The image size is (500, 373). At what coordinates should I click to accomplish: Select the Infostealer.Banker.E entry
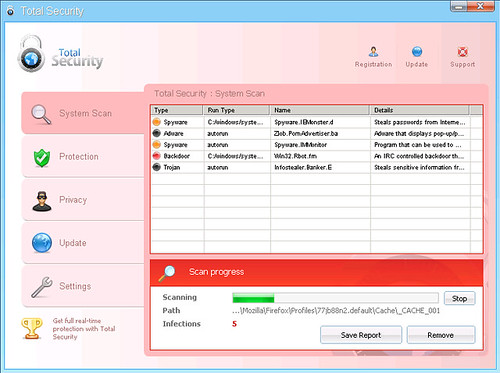pyautogui.click(x=303, y=167)
